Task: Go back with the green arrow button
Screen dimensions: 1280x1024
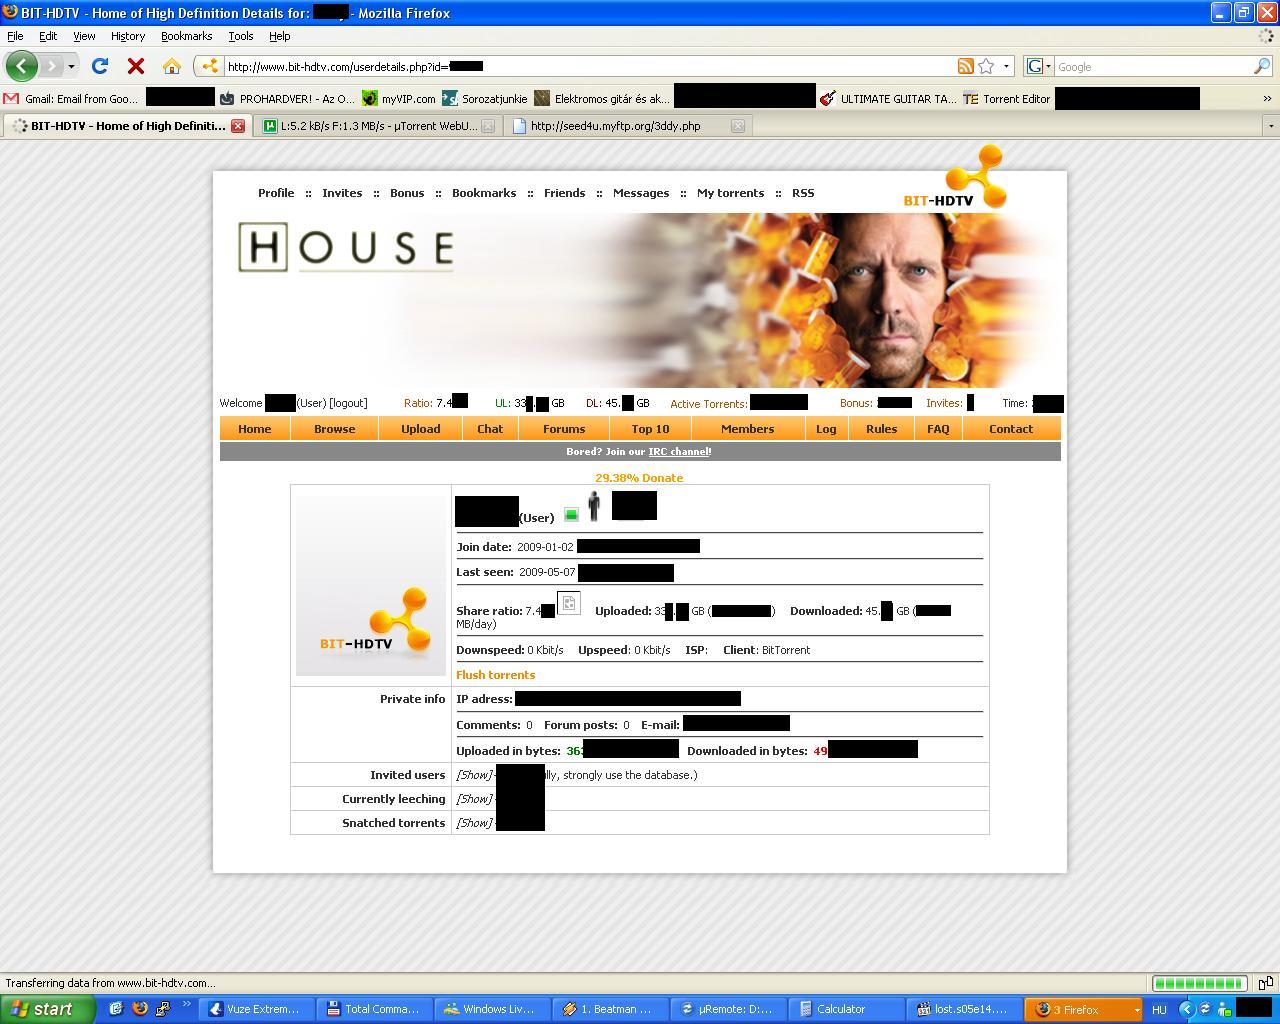Action: 22,66
